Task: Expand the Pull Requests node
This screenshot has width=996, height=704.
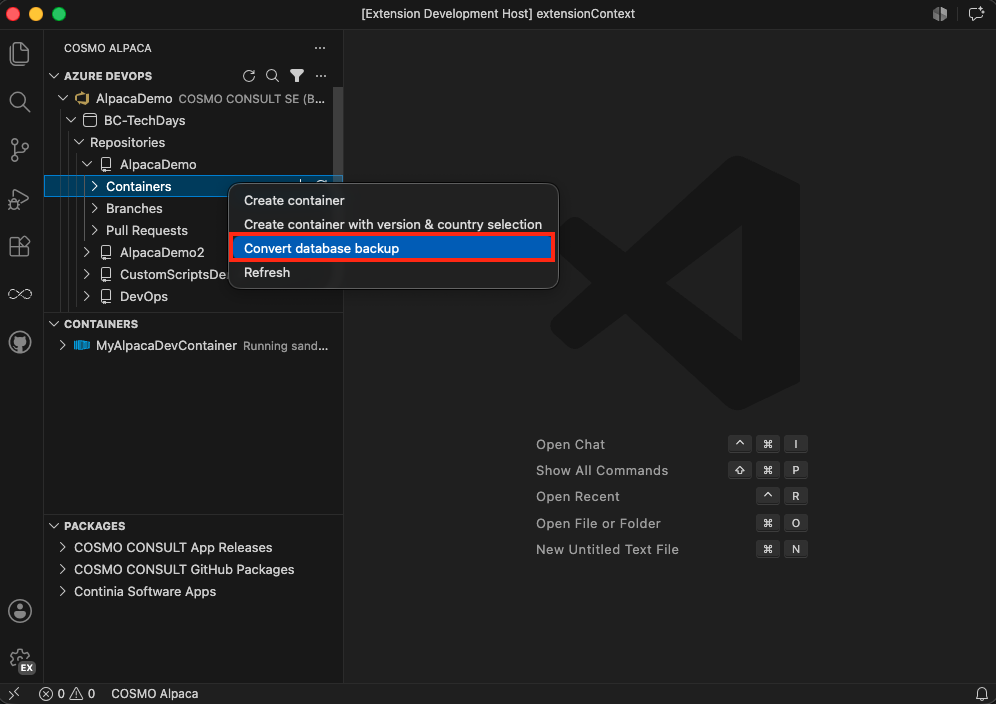Action: (x=95, y=229)
